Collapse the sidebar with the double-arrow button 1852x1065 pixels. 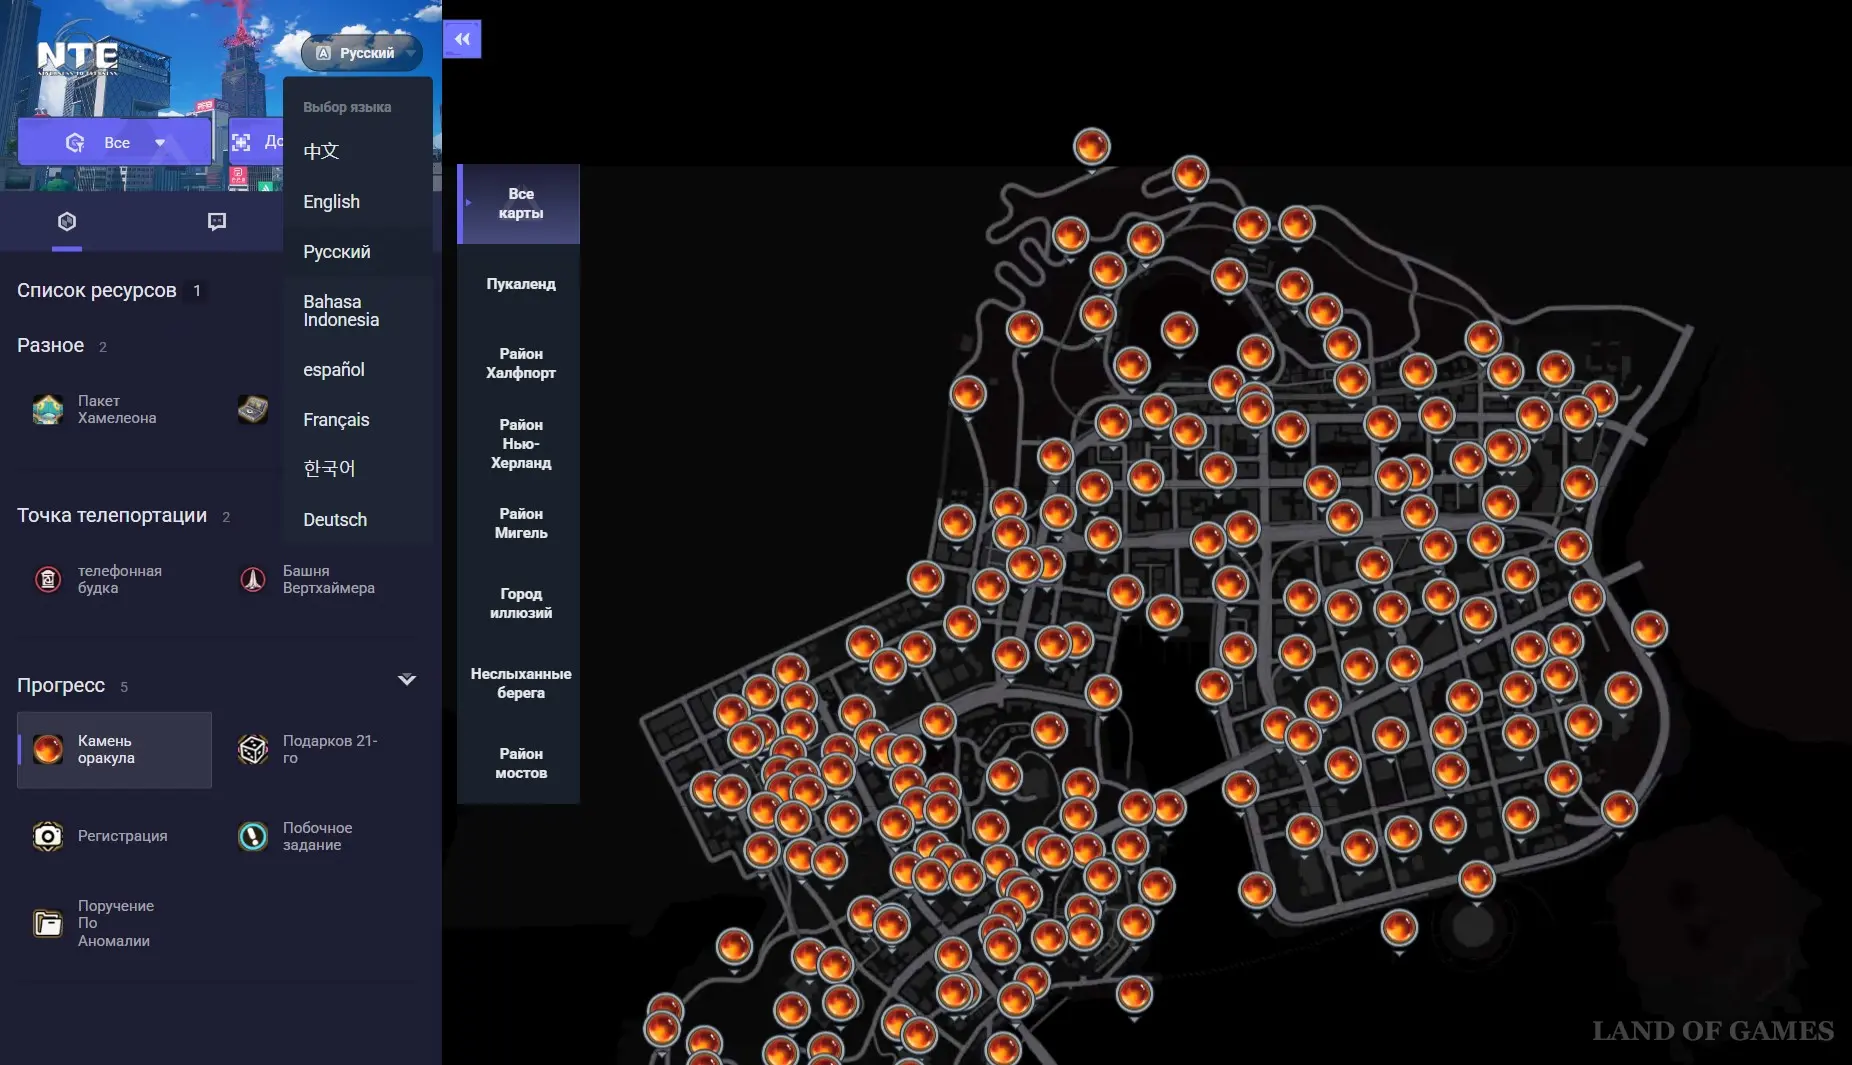(x=462, y=39)
